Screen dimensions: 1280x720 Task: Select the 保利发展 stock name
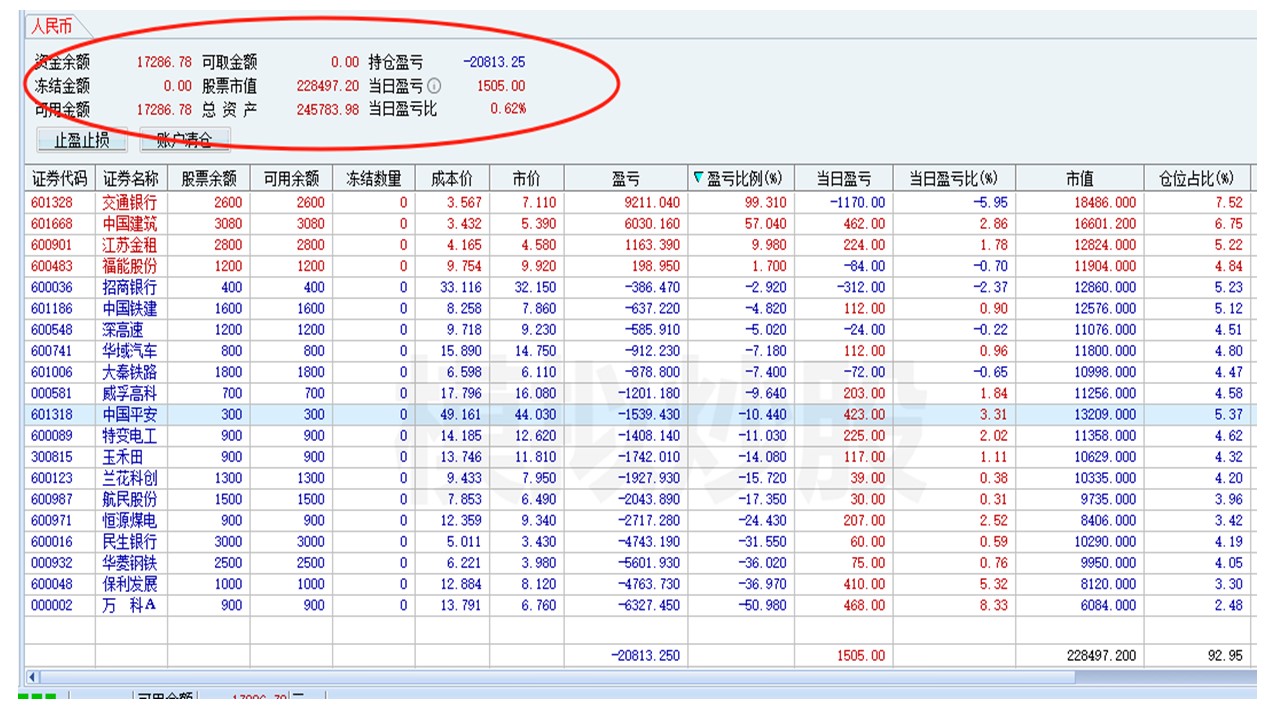pos(130,584)
